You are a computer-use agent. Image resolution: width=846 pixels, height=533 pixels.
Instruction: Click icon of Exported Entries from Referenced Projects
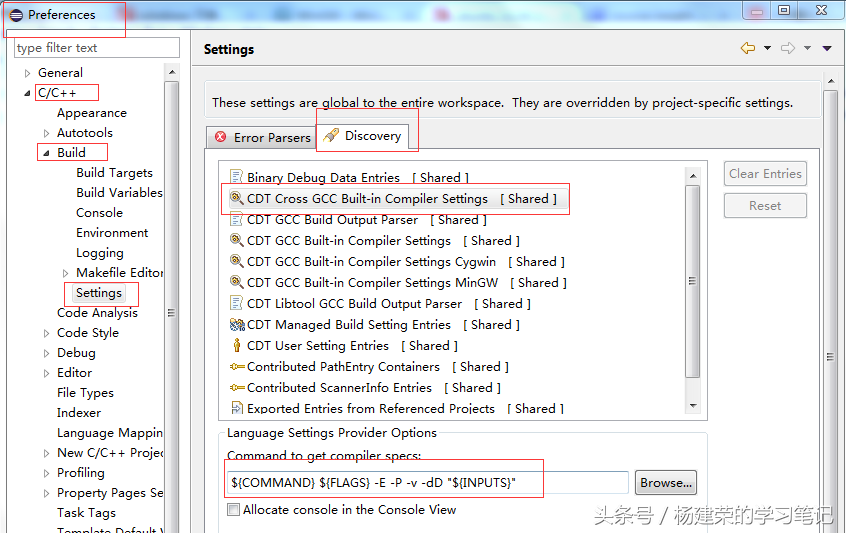click(x=236, y=408)
